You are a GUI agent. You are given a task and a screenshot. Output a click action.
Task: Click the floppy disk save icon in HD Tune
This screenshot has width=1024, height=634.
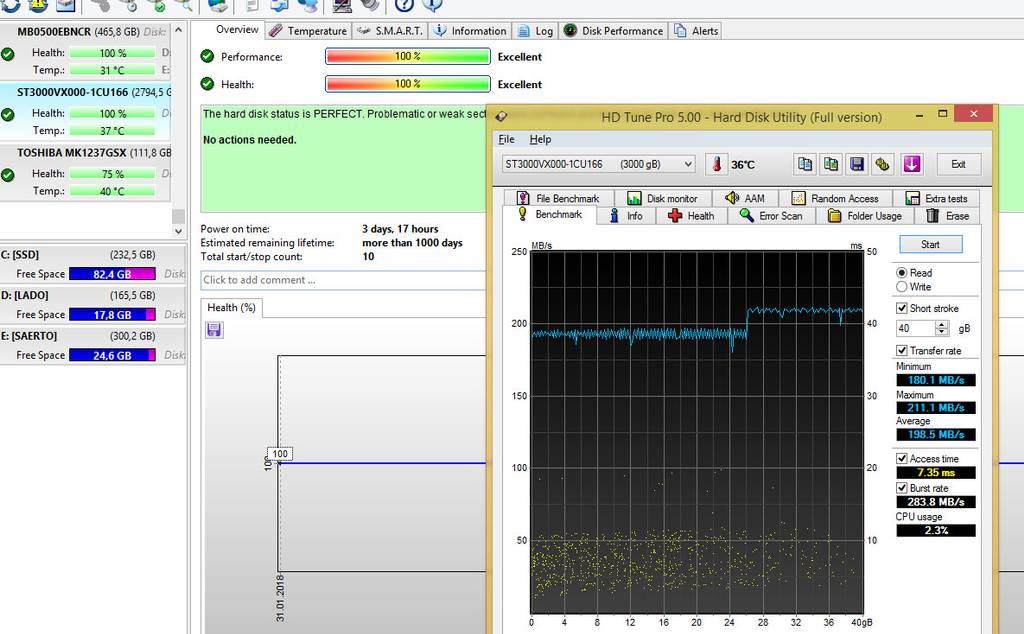[857, 164]
